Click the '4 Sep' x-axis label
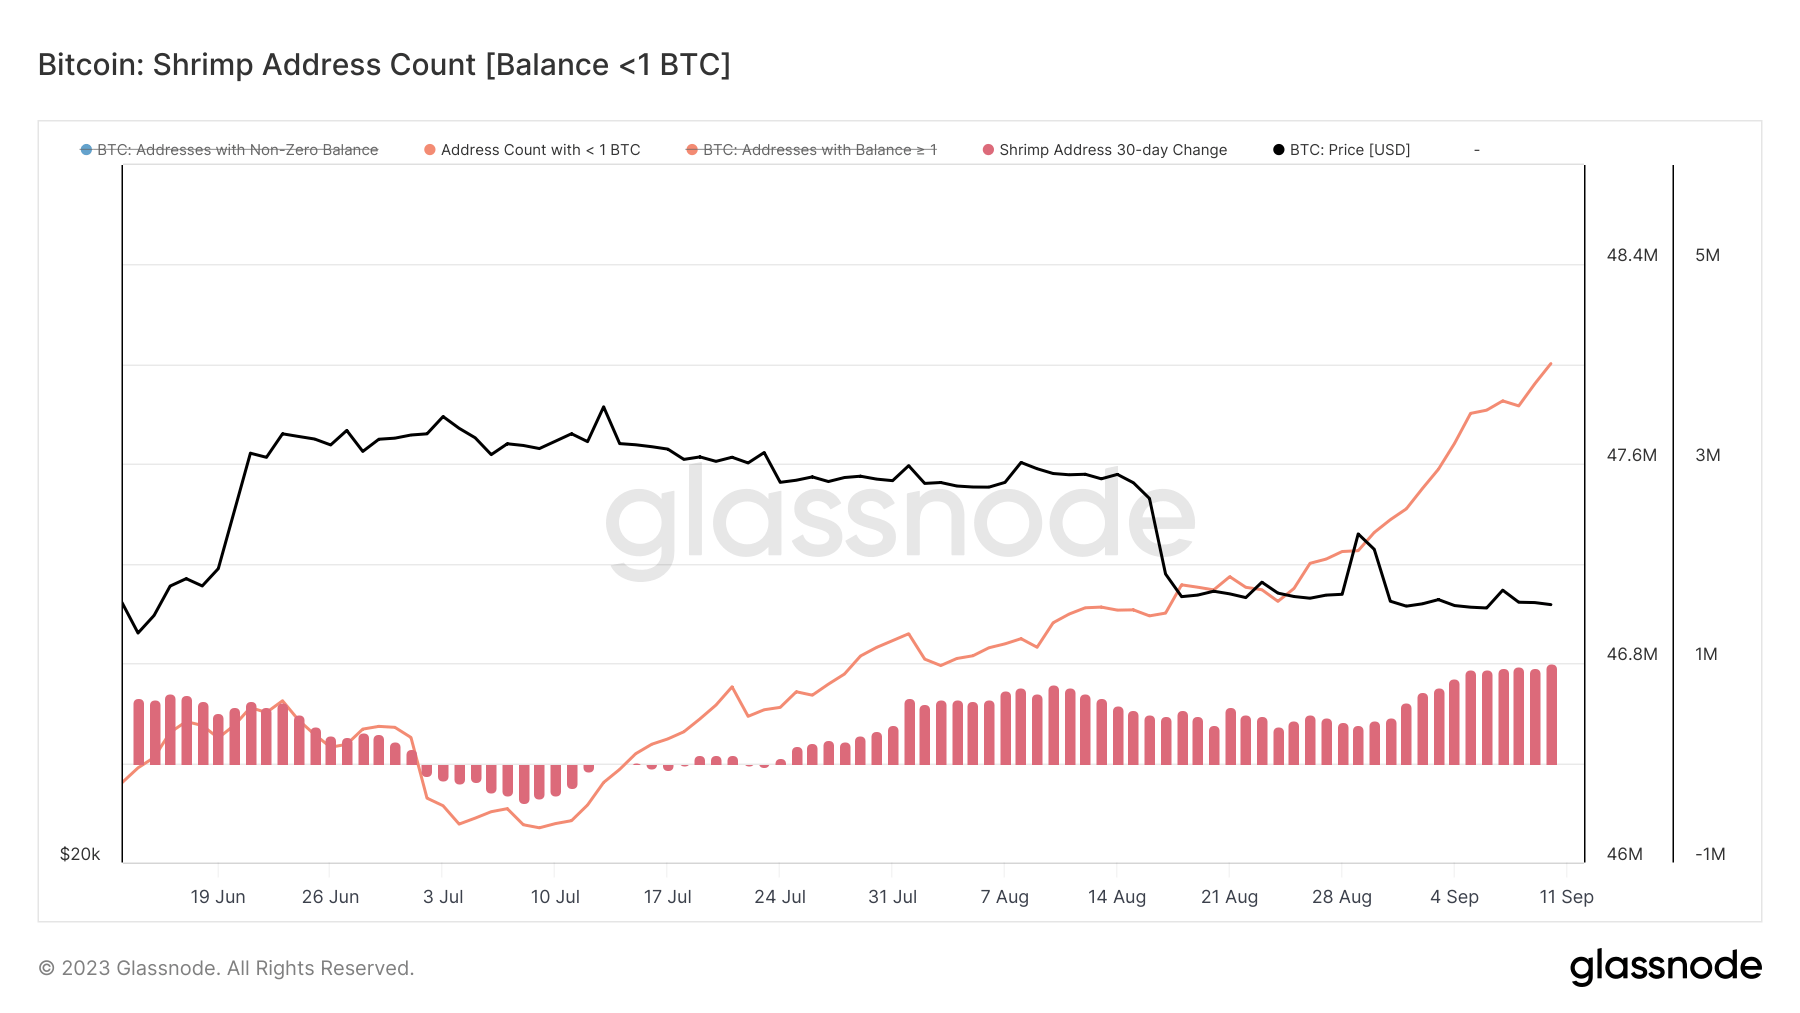 [x=1454, y=897]
